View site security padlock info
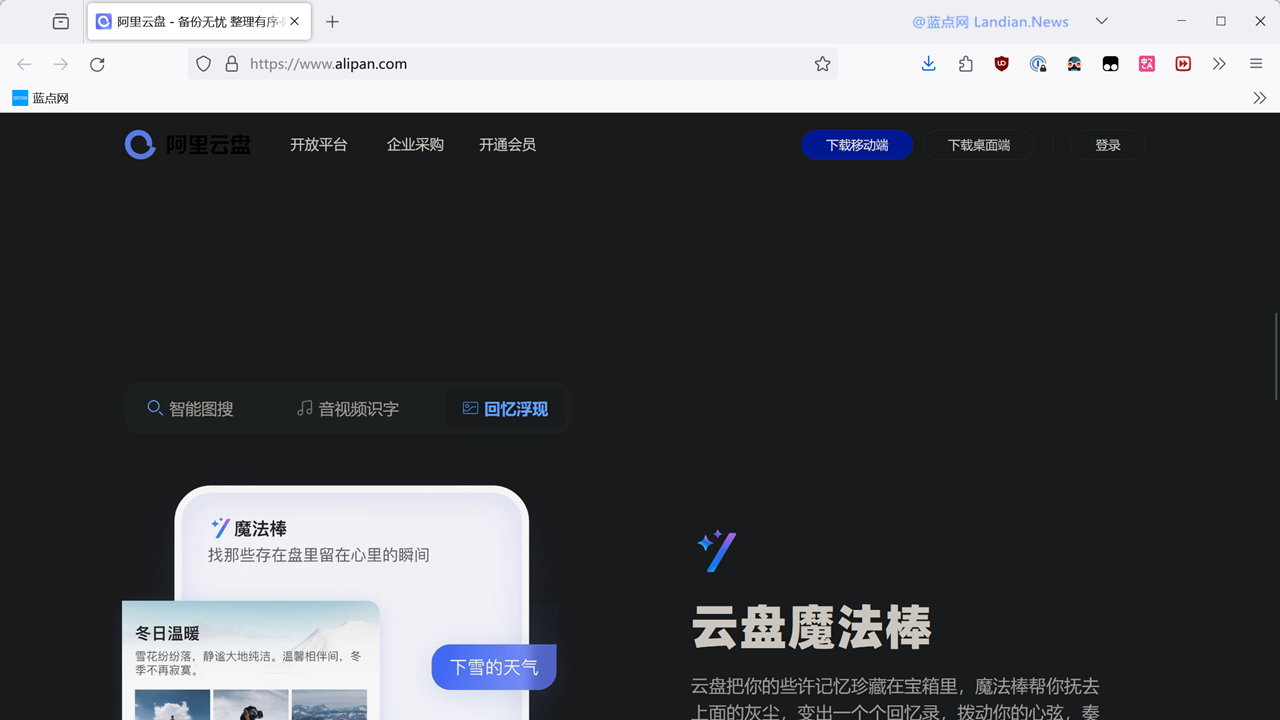 coord(232,64)
